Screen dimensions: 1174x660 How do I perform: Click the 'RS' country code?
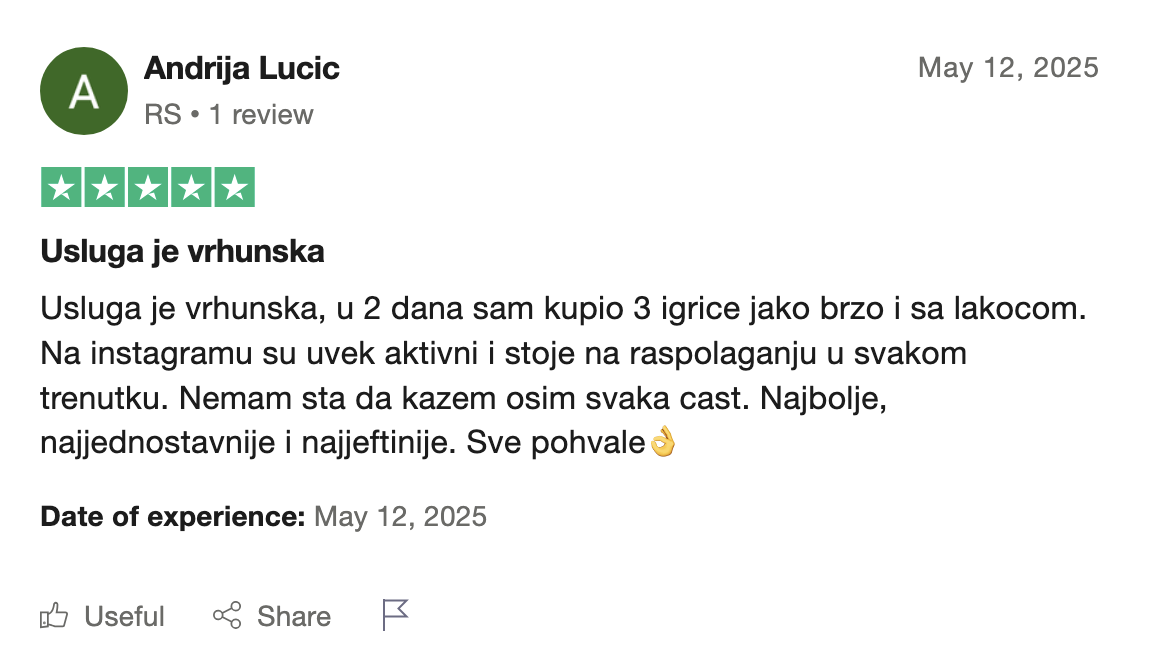pyautogui.click(x=162, y=115)
